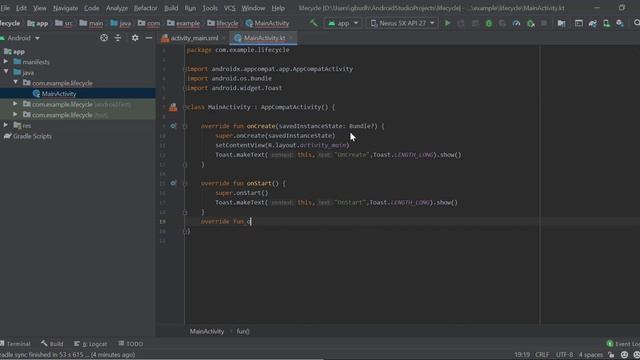Start debugging with the green bug icon

[489, 23]
